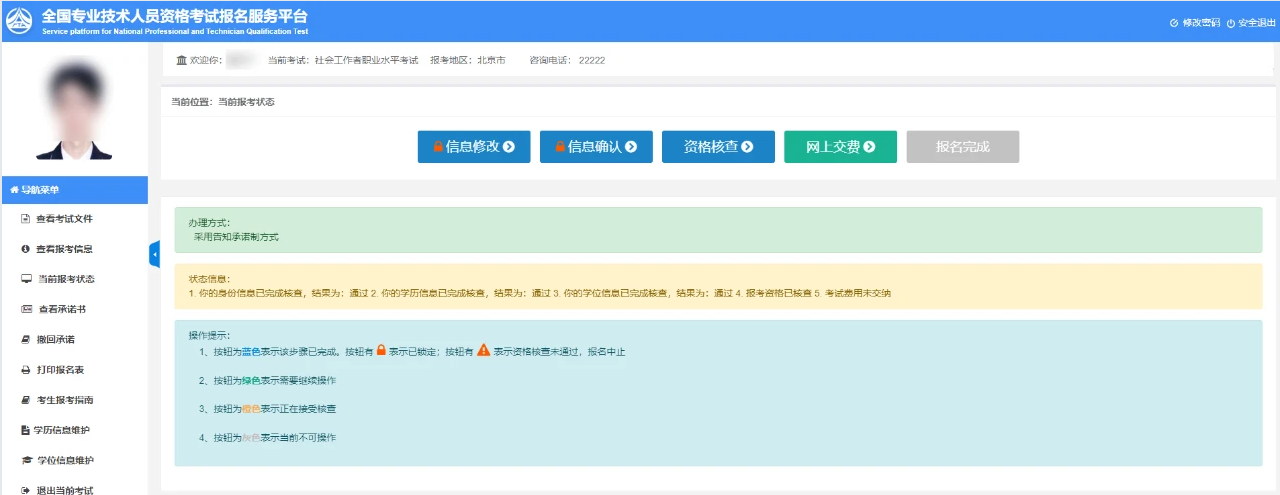The height and width of the screenshot is (495, 1280).
Task: Click the platform logo emblem in header
Action: tap(19, 21)
